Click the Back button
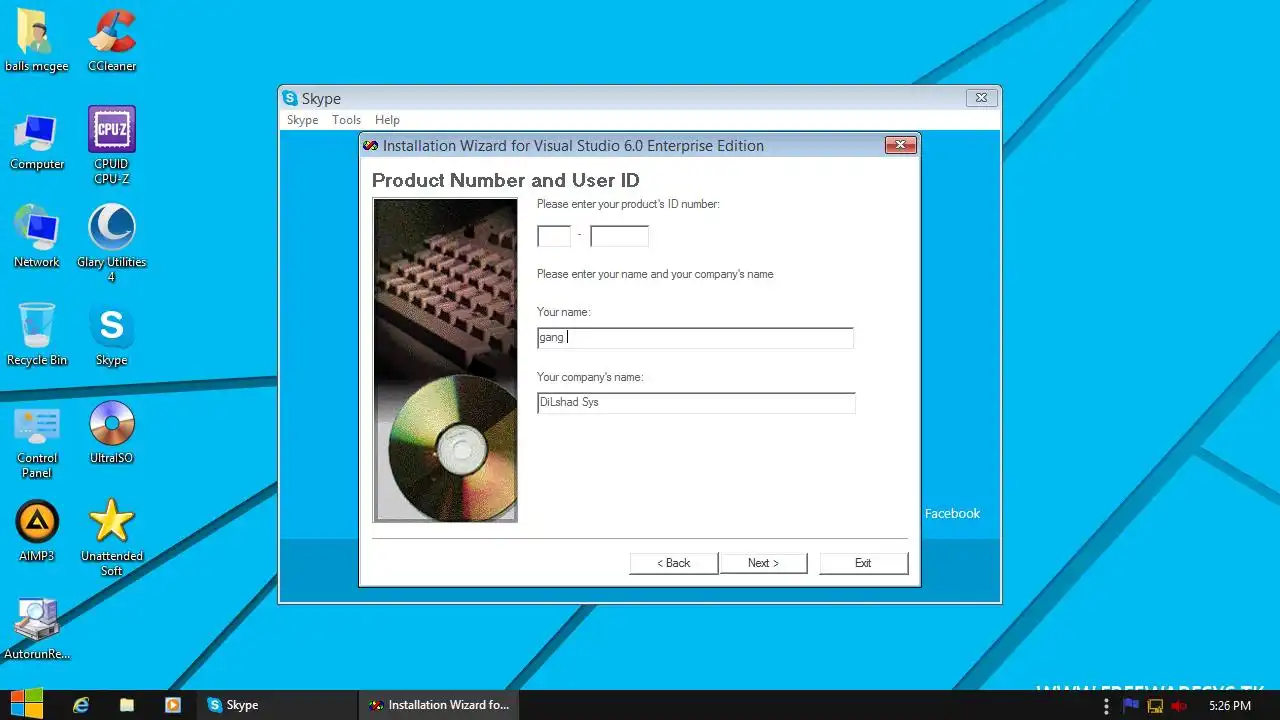The image size is (1280, 720). [674, 563]
